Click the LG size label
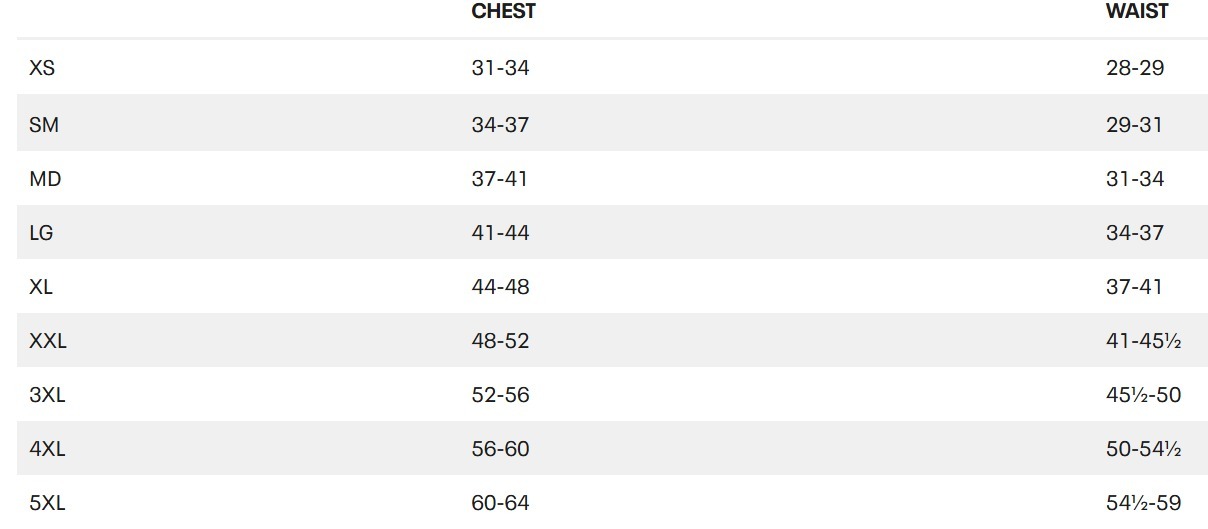Screen dimensions: 1208x529 point(42,233)
